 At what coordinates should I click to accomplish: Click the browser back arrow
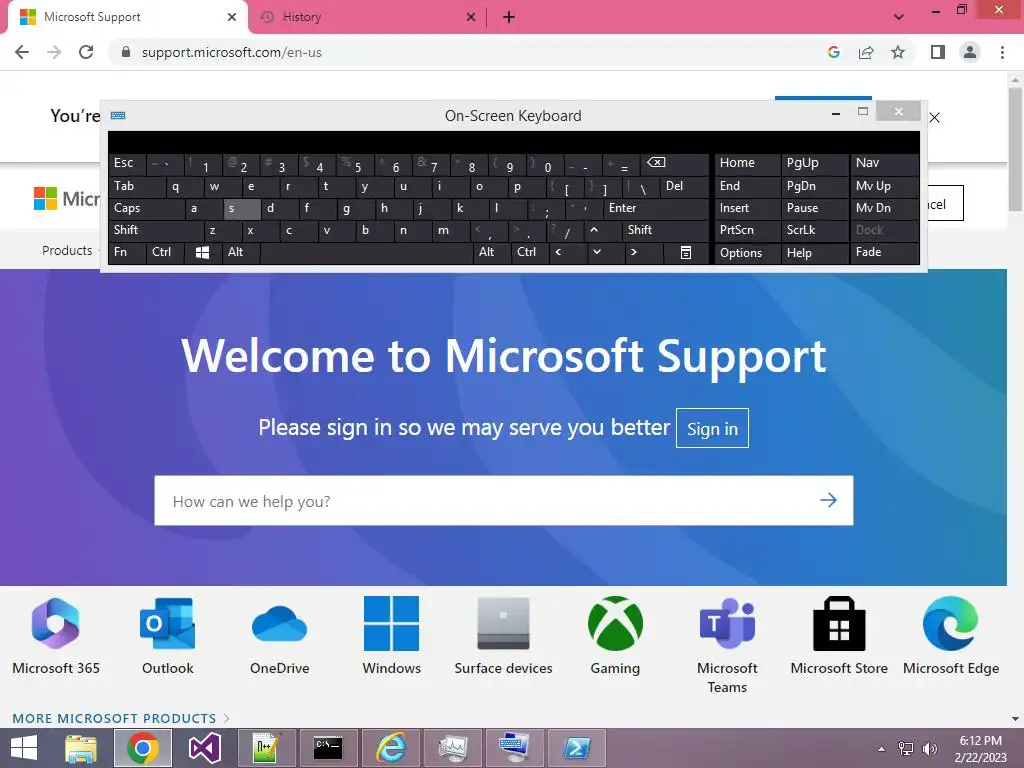(x=22, y=52)
